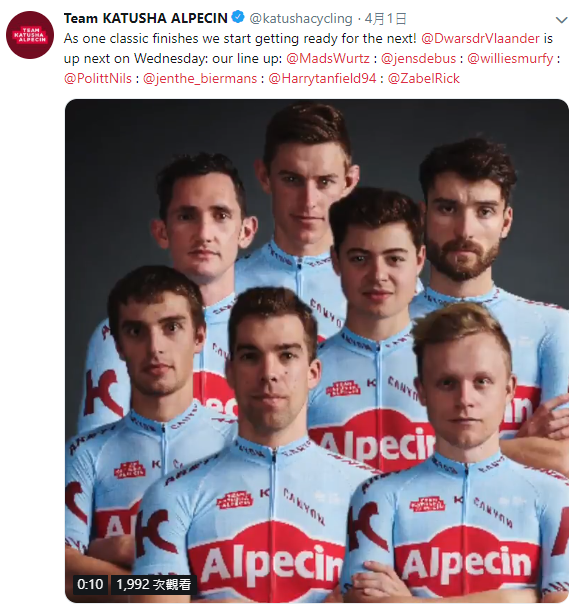Open the Team KATUSHA ALPECIN display name

pos(145,18)
